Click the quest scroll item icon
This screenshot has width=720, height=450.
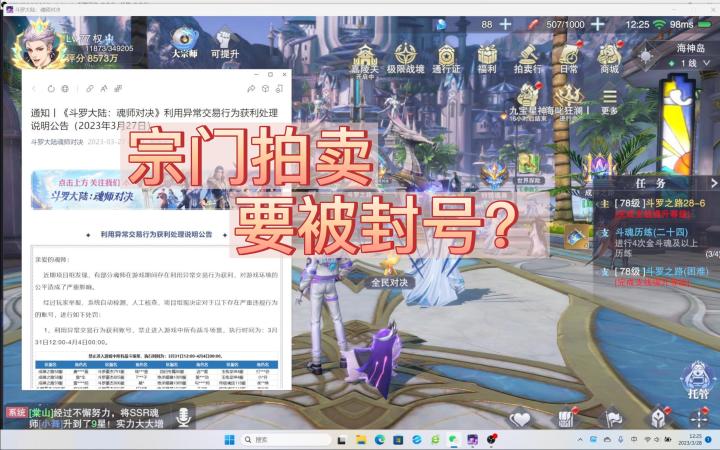coord(576,237)
